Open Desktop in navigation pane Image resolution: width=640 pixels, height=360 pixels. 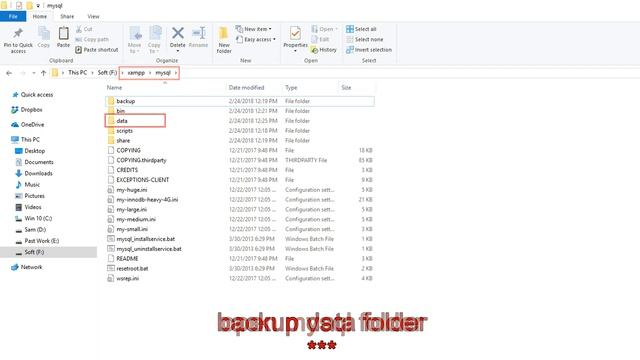tap(30, 151)
